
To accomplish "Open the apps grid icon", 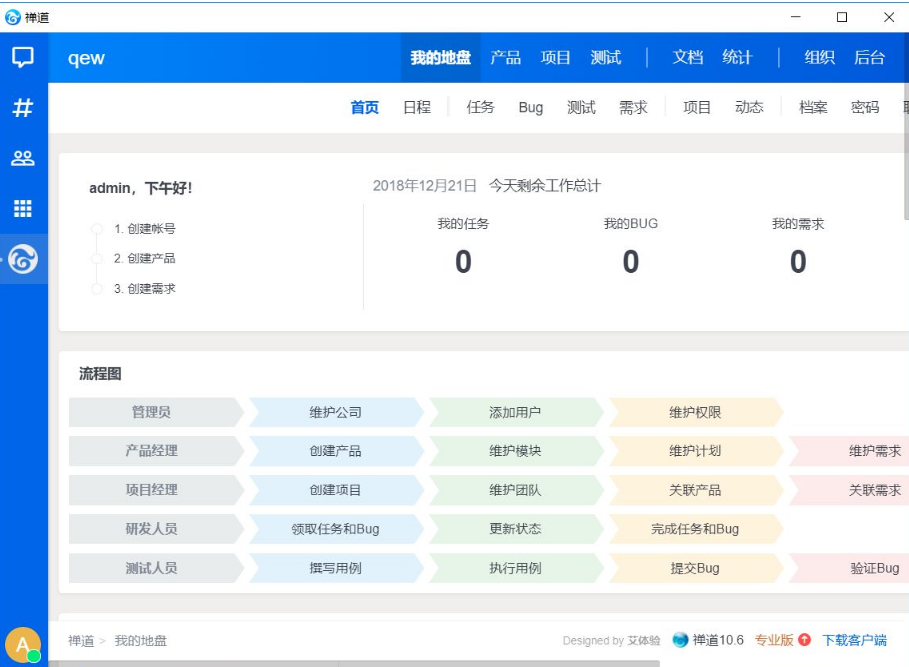I will pyautogui.click(x=23, y=208).
